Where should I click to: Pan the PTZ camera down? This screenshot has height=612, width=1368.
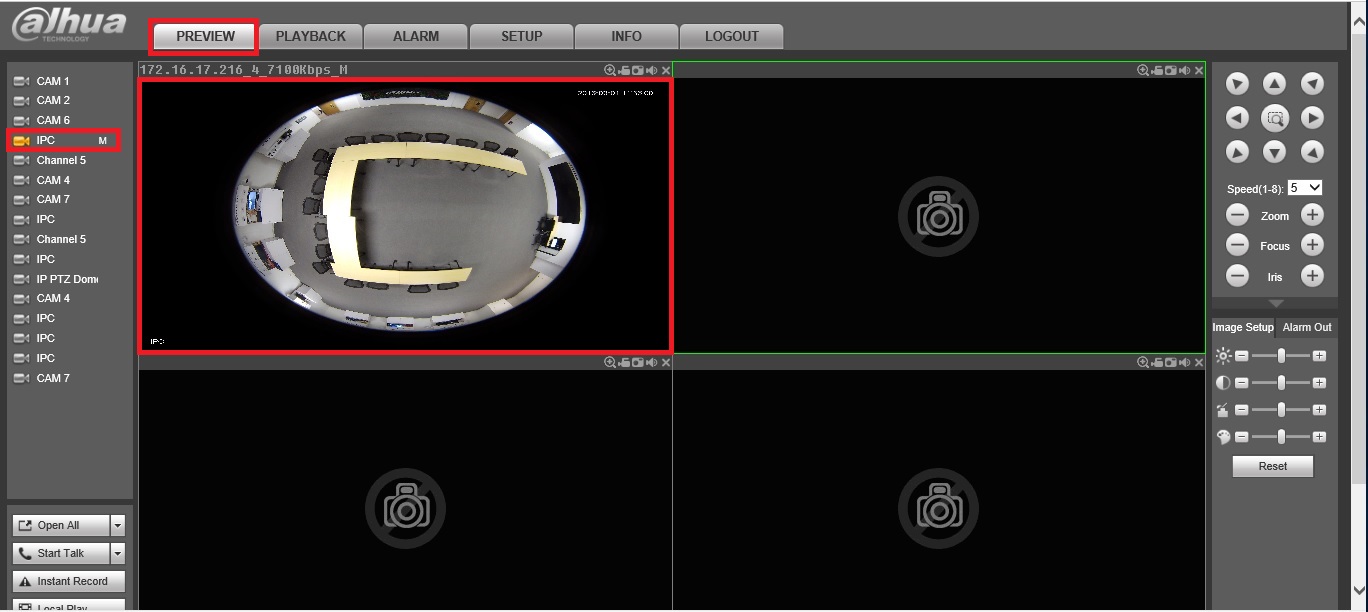pos(1274,152)
